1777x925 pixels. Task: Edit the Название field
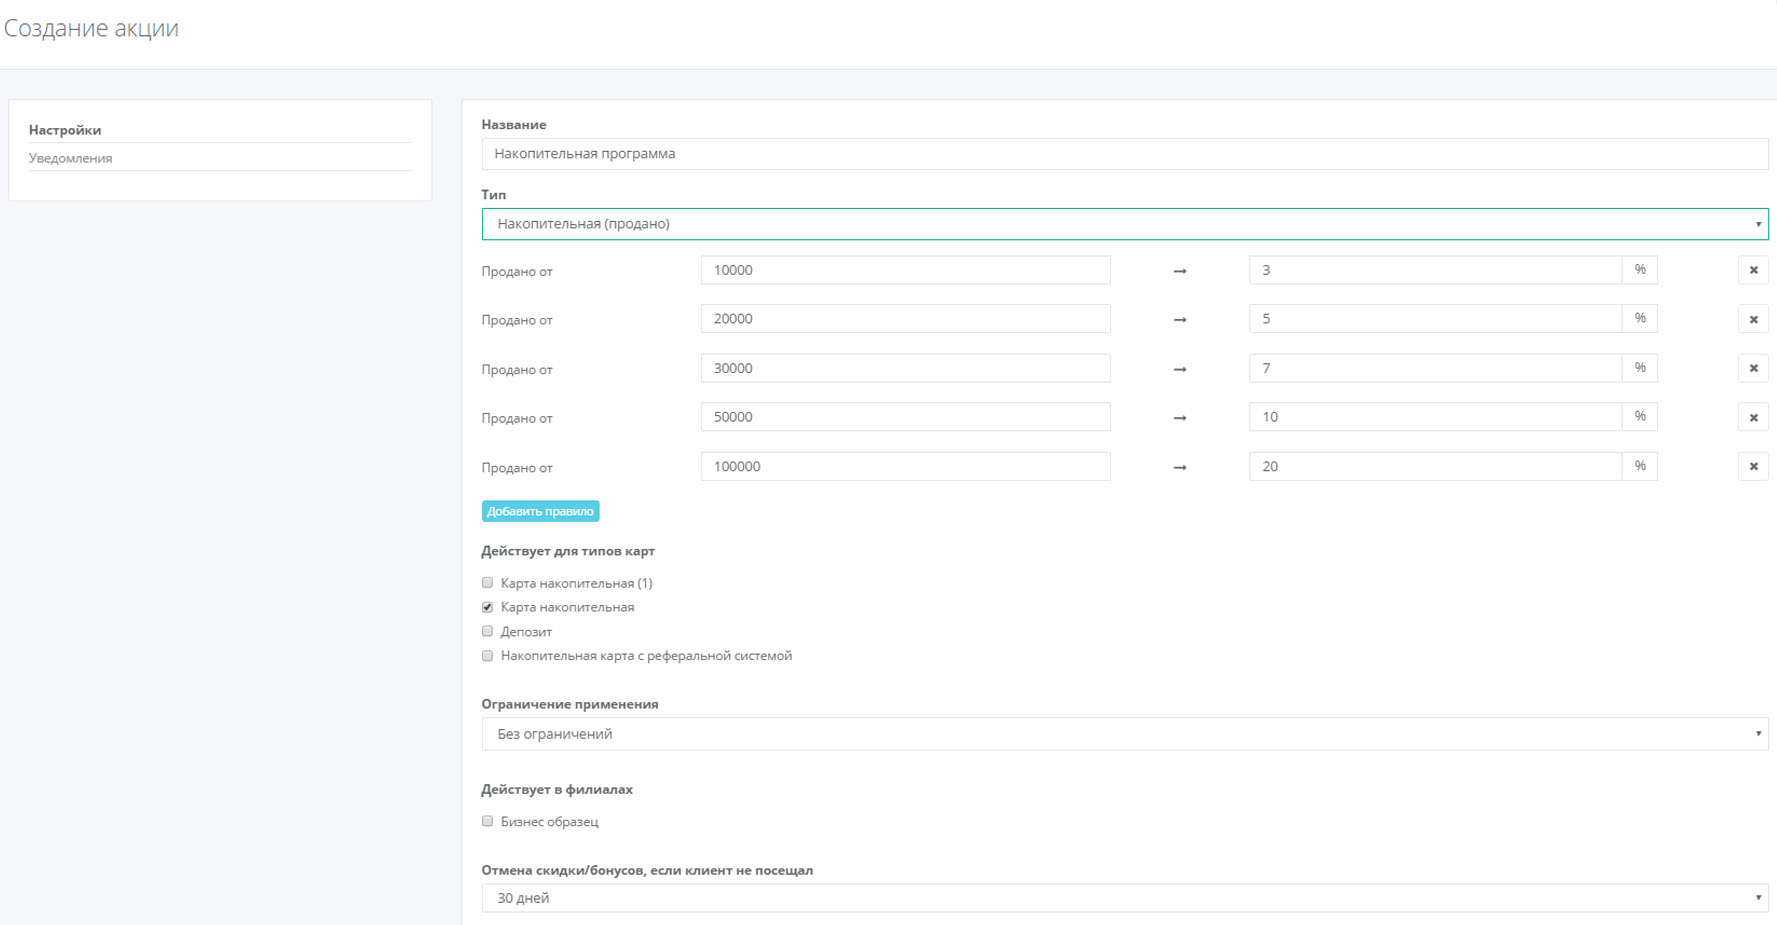1125,154
